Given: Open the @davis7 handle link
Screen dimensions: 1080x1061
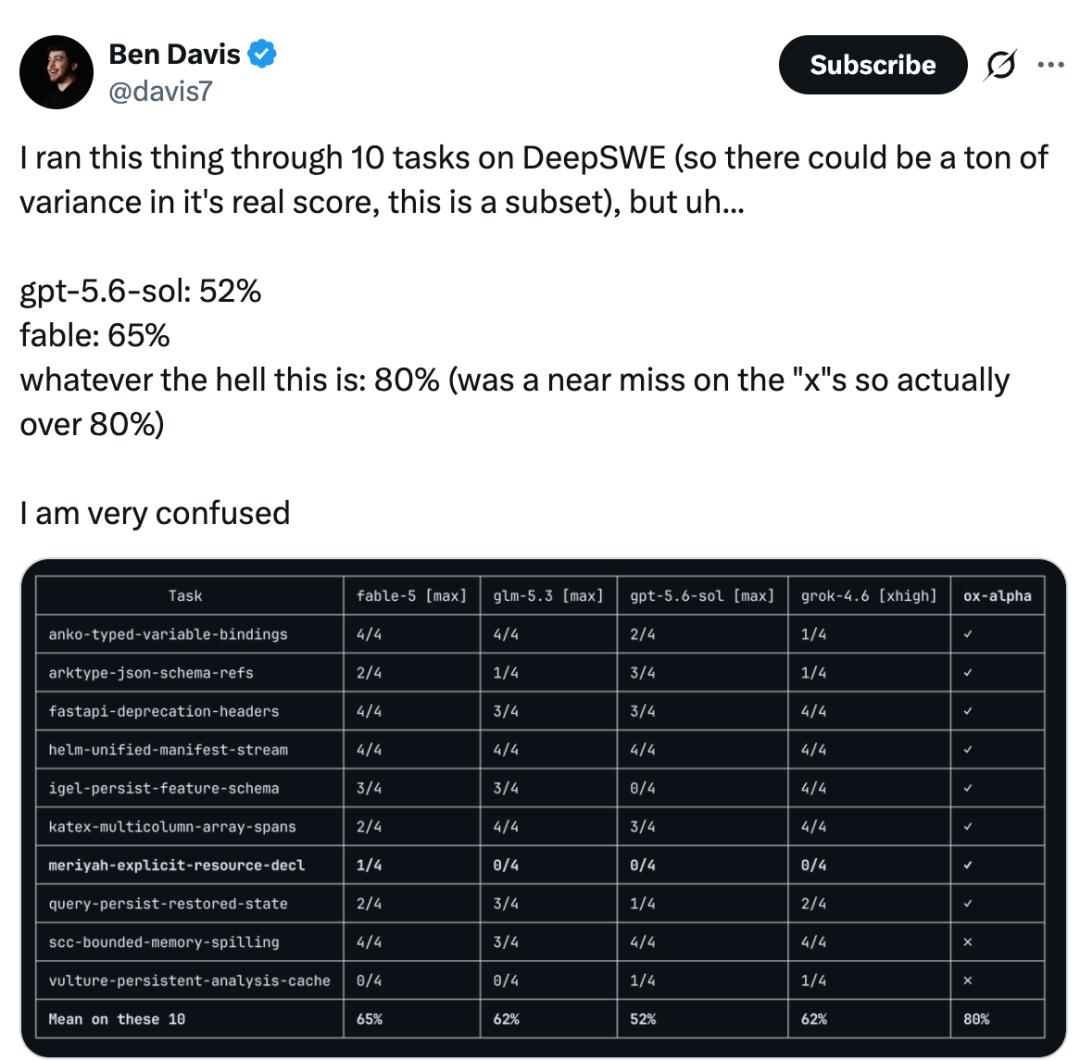Looking at the screenshot, I should 160,92.
